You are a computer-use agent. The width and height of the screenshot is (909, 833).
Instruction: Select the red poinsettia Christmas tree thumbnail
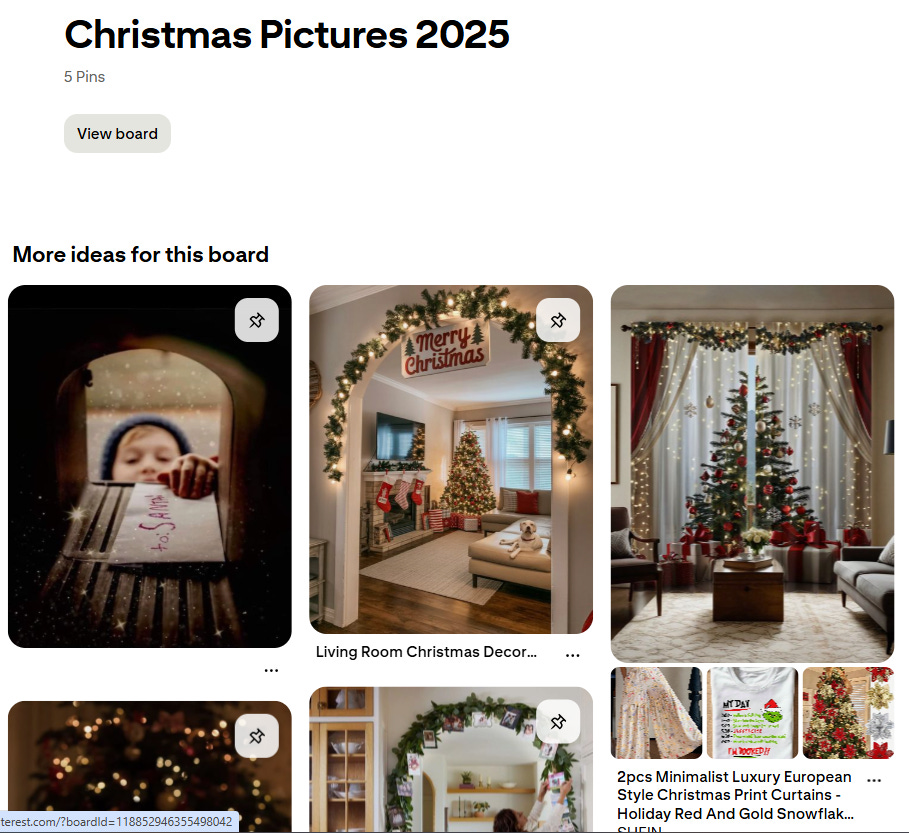[x=849, y=712]
